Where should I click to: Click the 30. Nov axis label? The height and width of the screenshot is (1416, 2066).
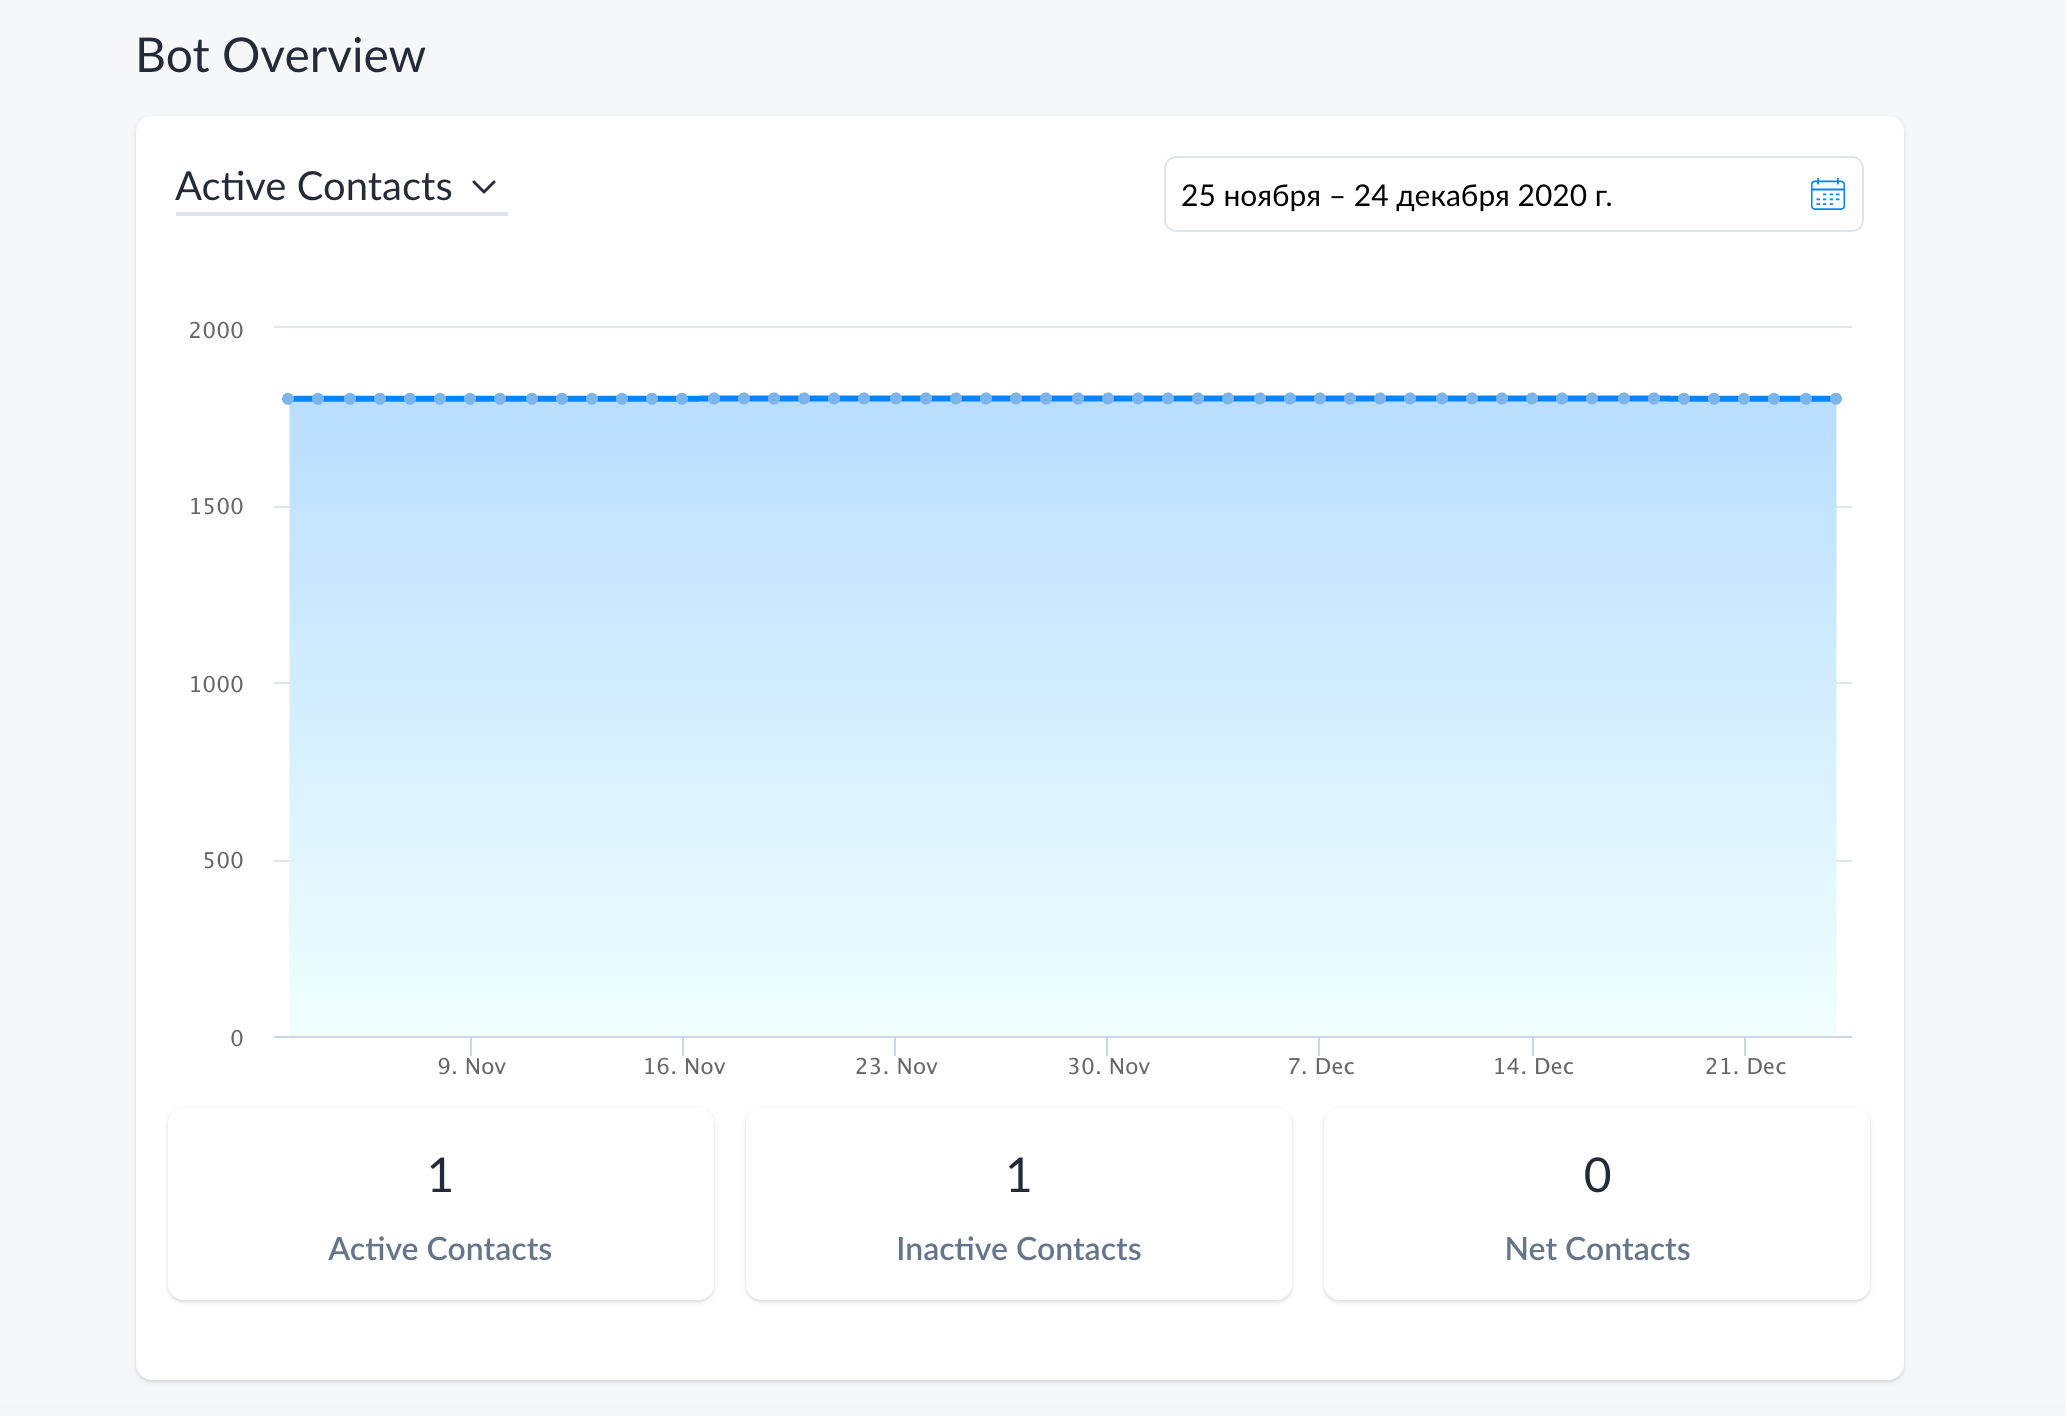point(1108,1066)
